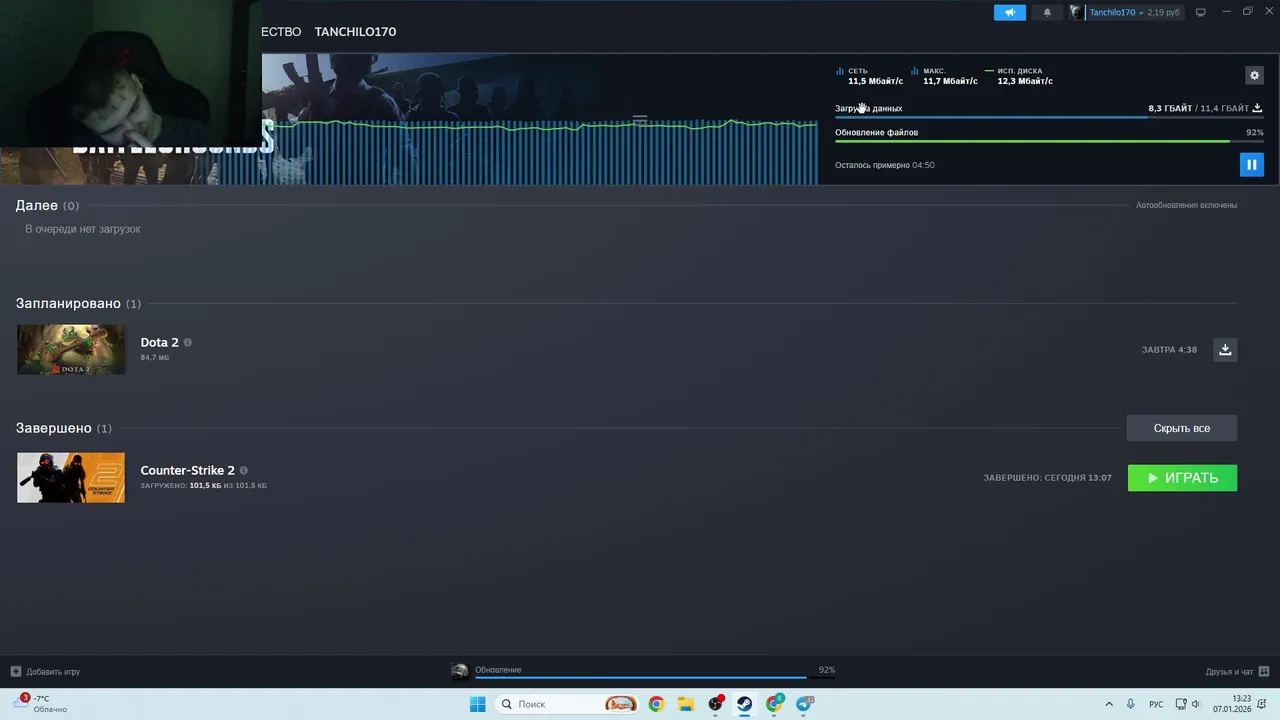Click Осталось примерно 04:50 text

click(x=885, y=165)
